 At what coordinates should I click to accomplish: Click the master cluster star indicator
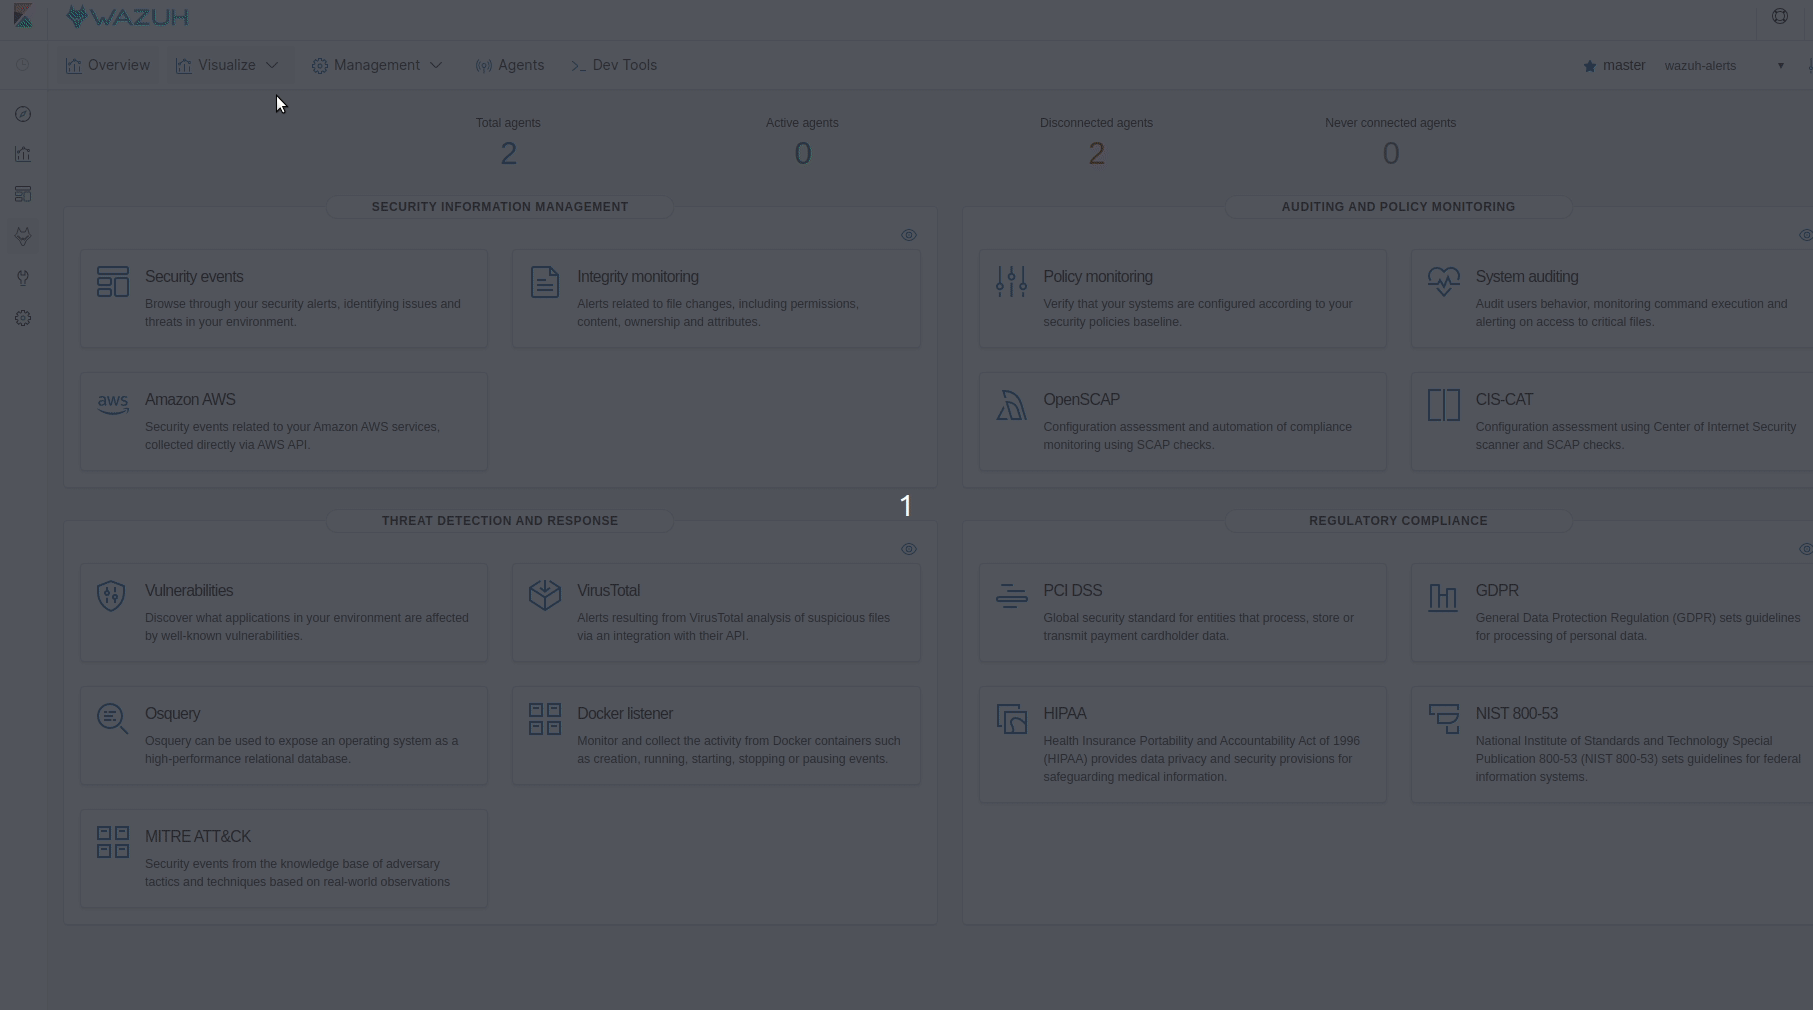click(x=1590, y=66)
